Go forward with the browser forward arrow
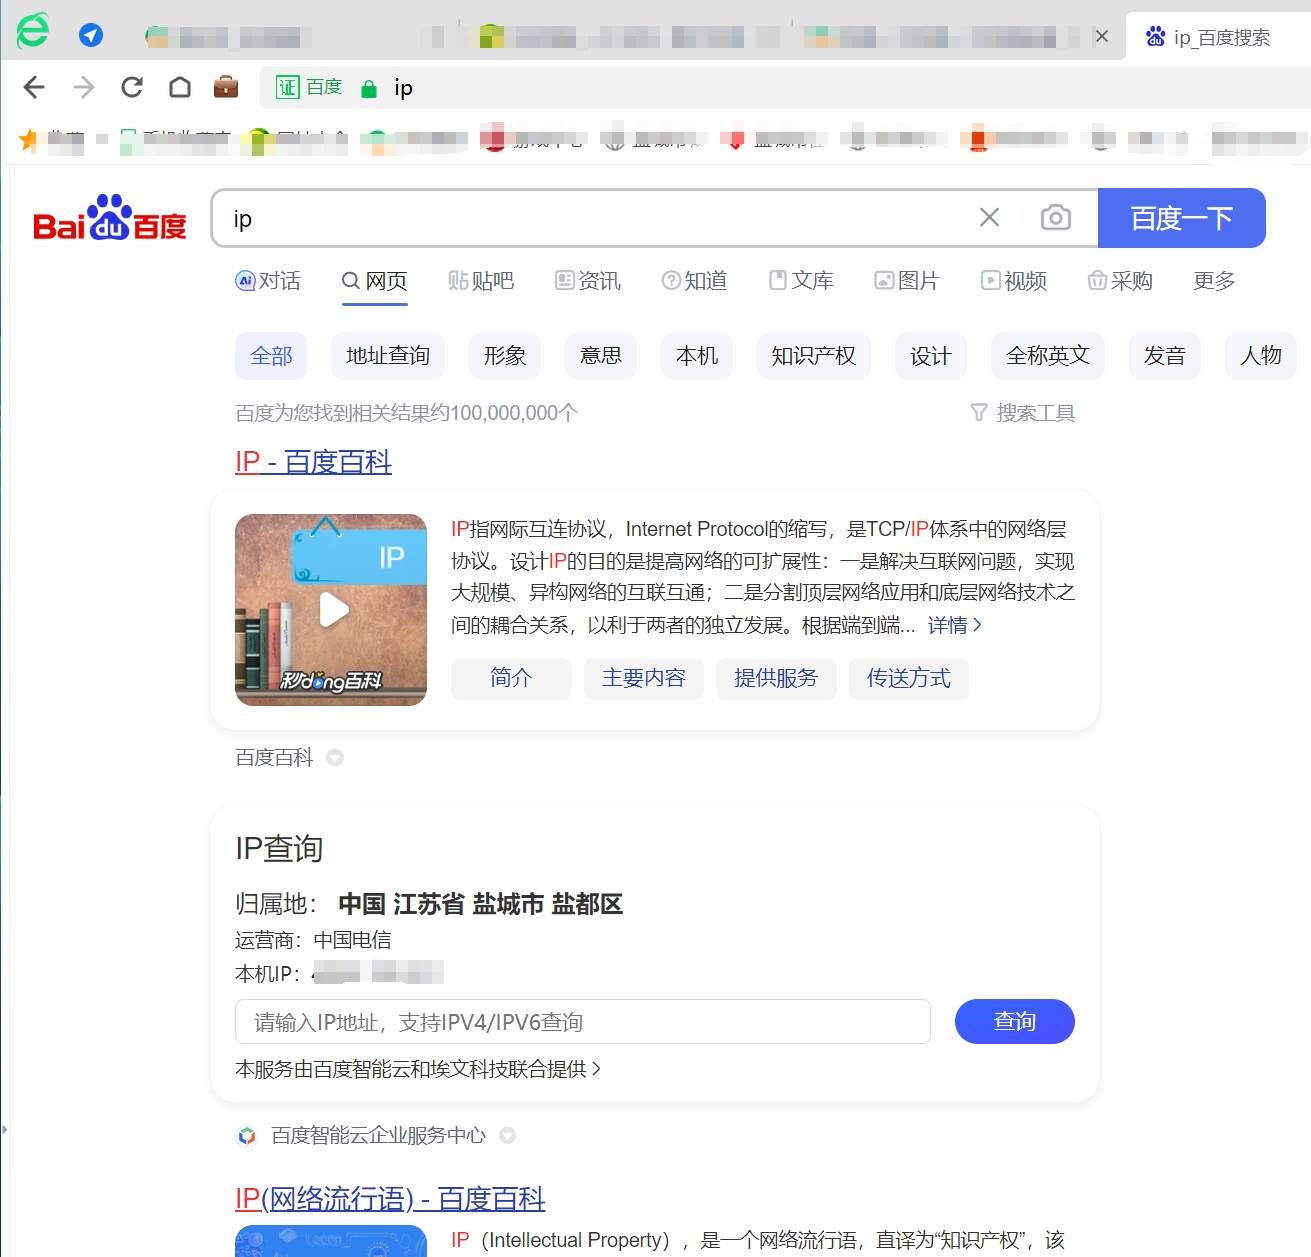The image size is (1311, 1257). tap(84, 88)
